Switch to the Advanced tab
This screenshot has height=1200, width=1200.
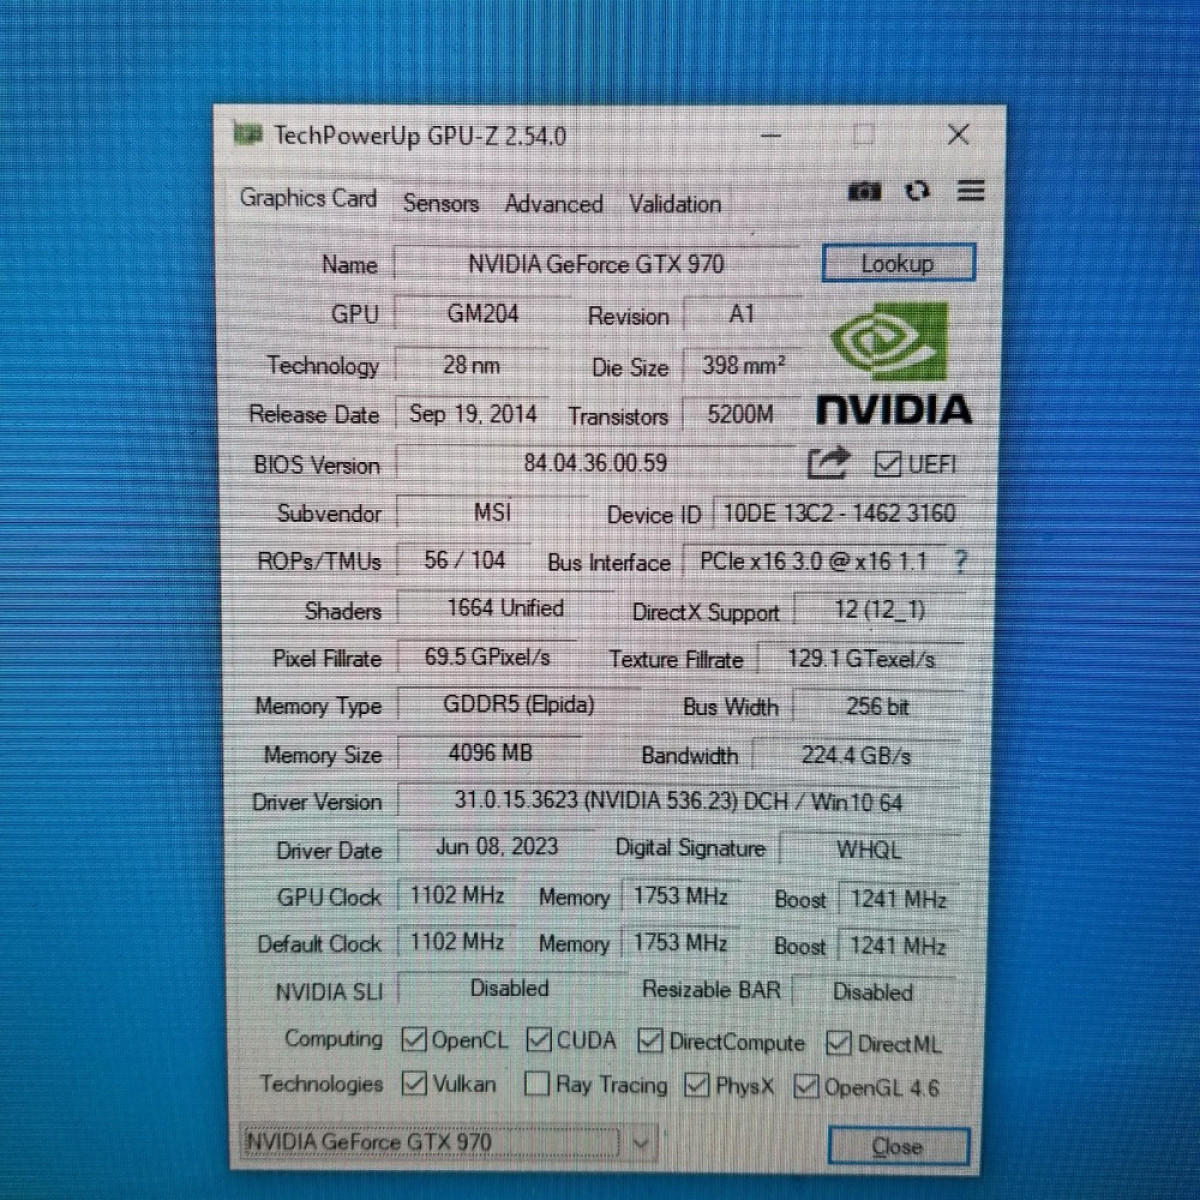point(554,204)
